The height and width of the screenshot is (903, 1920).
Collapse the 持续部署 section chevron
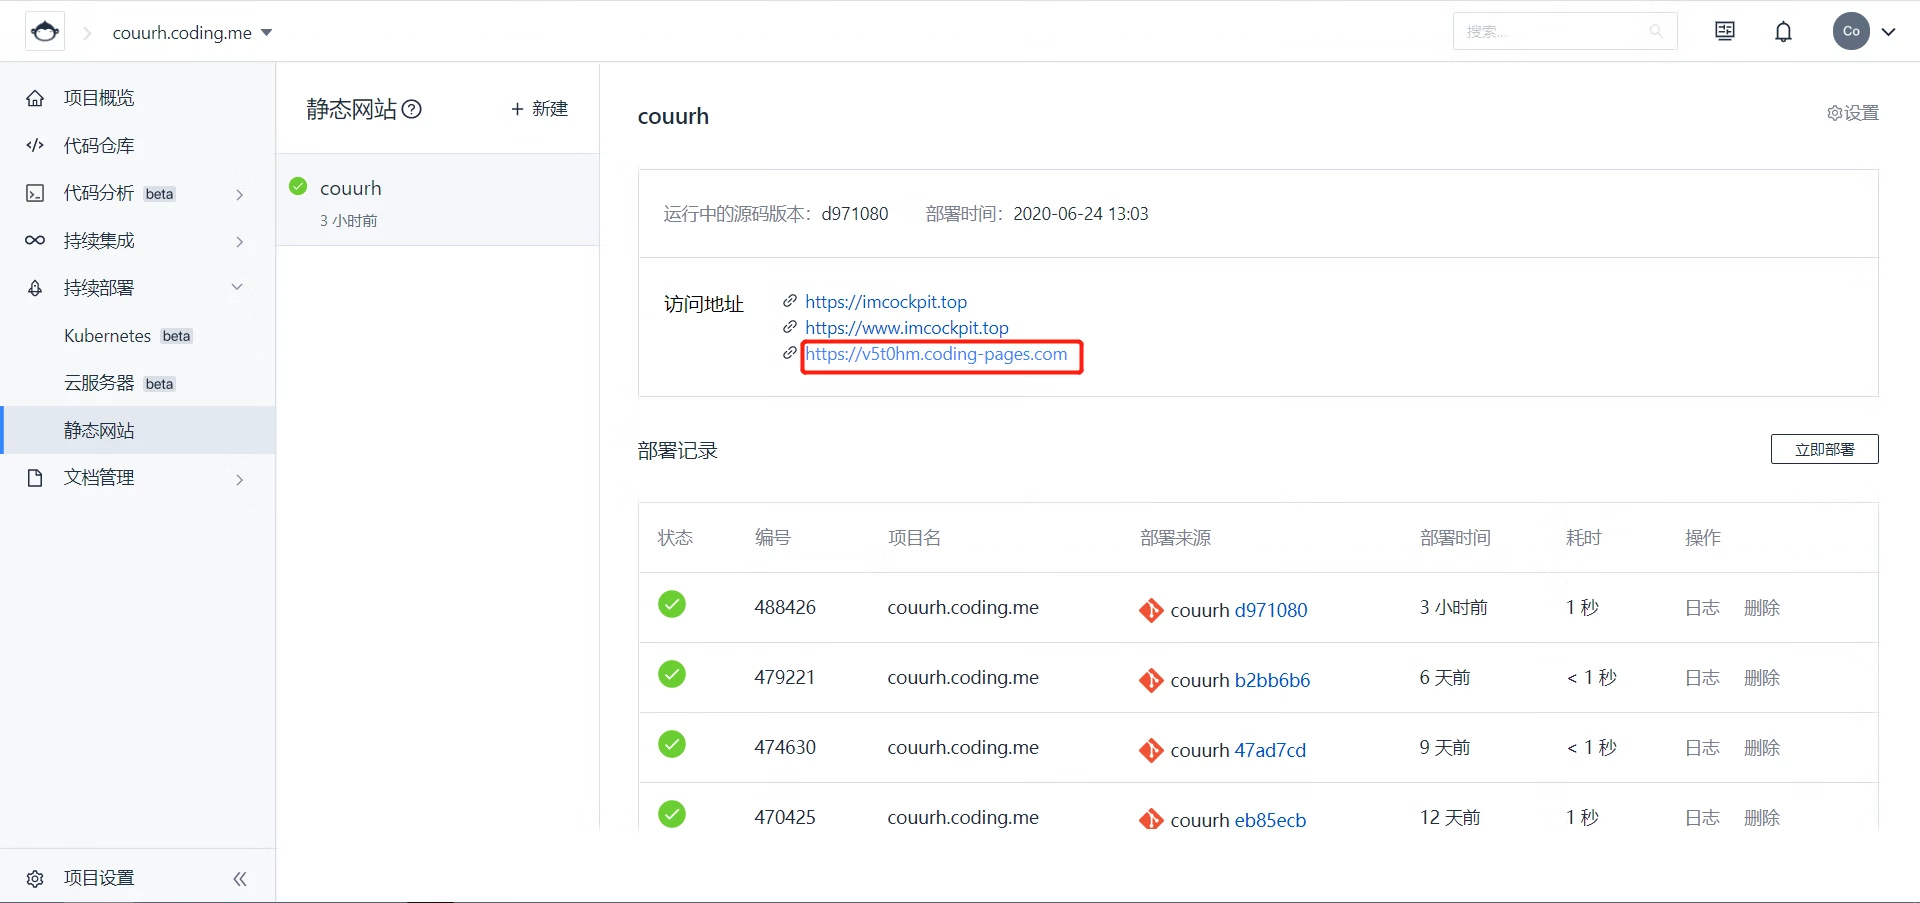tap(237, 287)
